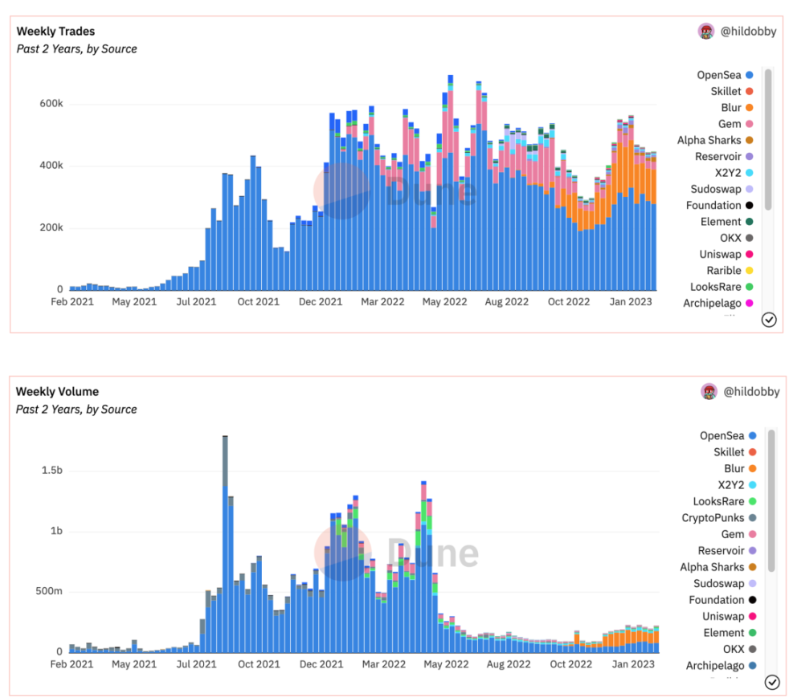
Task: Click Jan 2023 axis label in Weekly Trades
Action: pos(630,302)
